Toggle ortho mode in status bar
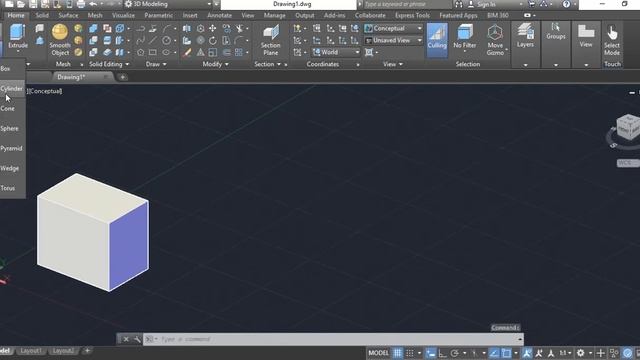The height and width of the screenshot is (360, 640). (442, 353)
